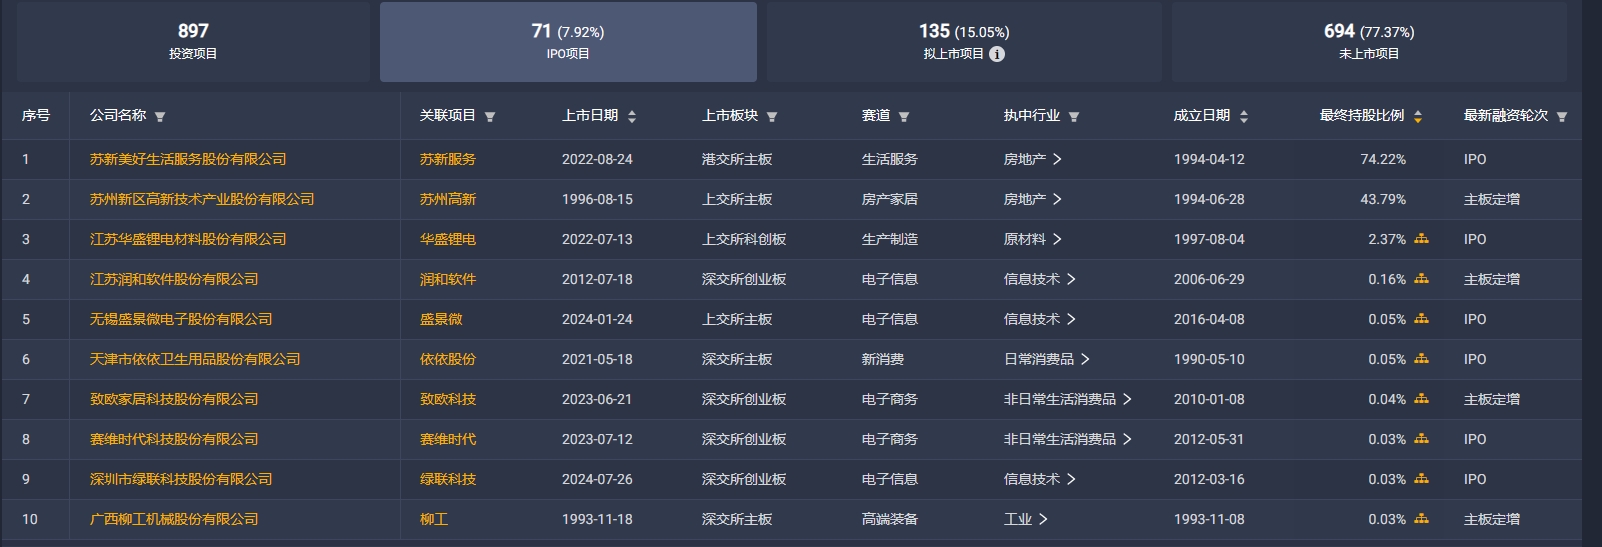Select 74.22% shareholding value

tap(1383, 159)
